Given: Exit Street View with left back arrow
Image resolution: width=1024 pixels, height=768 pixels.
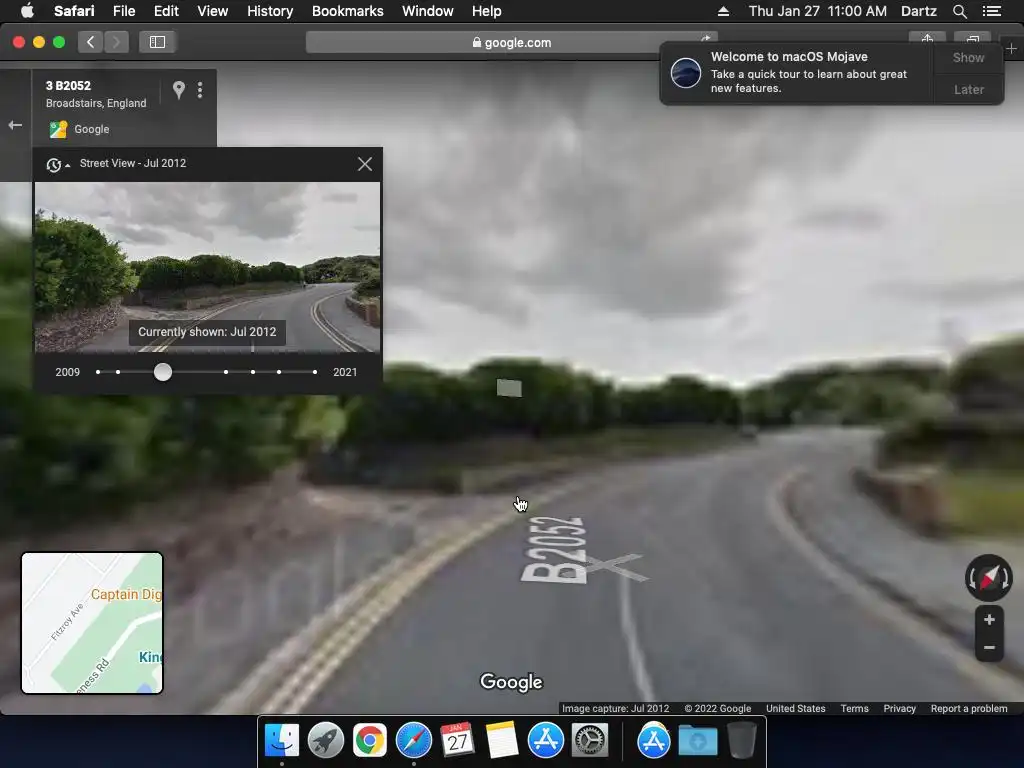Looking at the screenshot, I should click(15, 125).
